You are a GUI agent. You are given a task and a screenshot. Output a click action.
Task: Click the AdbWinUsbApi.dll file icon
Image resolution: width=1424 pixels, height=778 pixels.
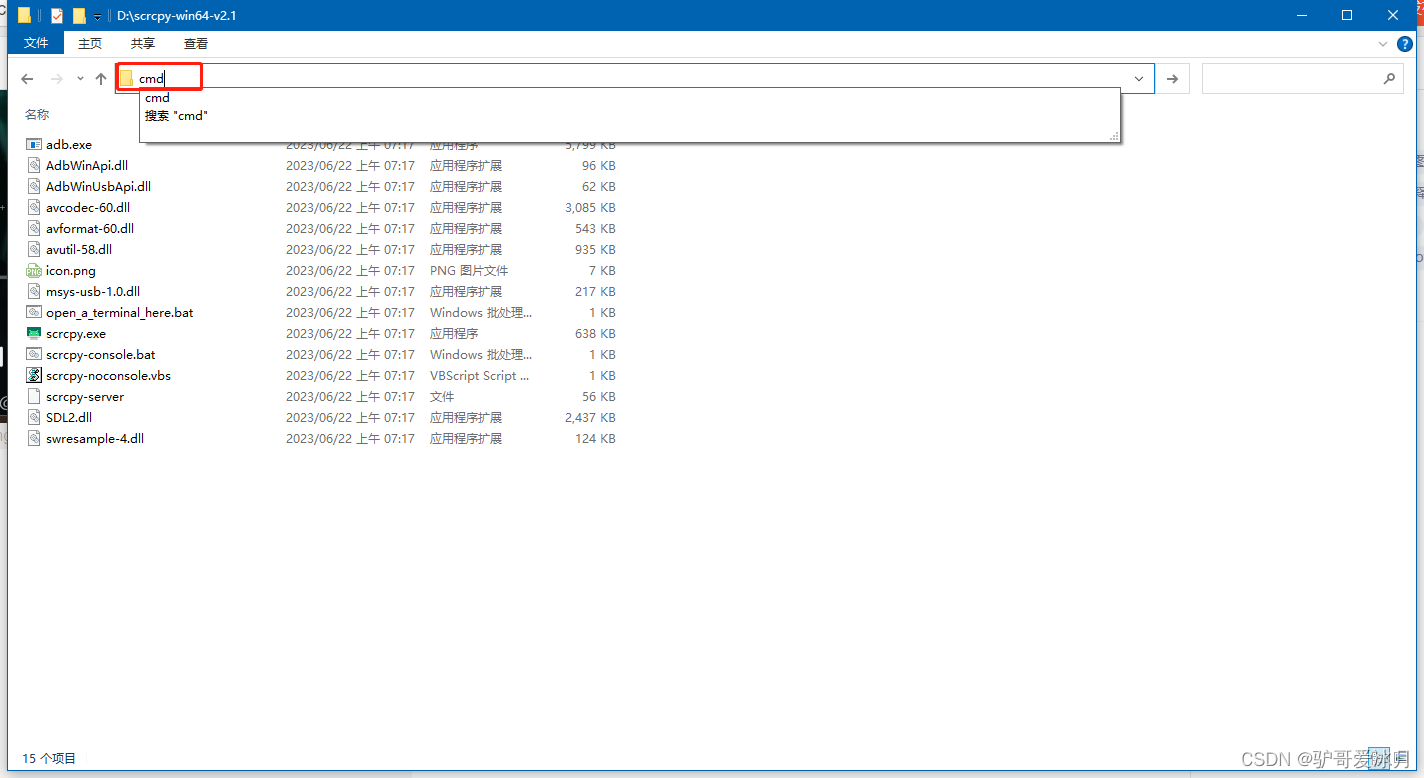[34, 187]
